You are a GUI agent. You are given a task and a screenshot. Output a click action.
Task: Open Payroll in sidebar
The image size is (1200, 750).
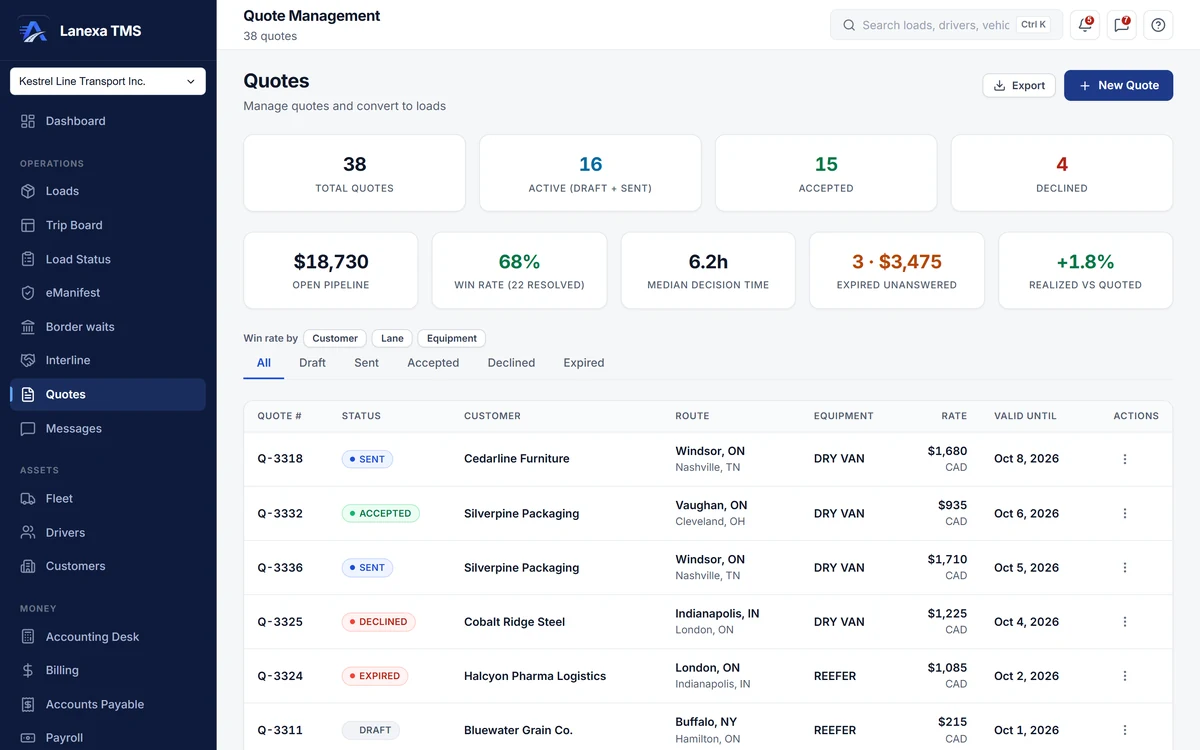click(x=108, y=738)
